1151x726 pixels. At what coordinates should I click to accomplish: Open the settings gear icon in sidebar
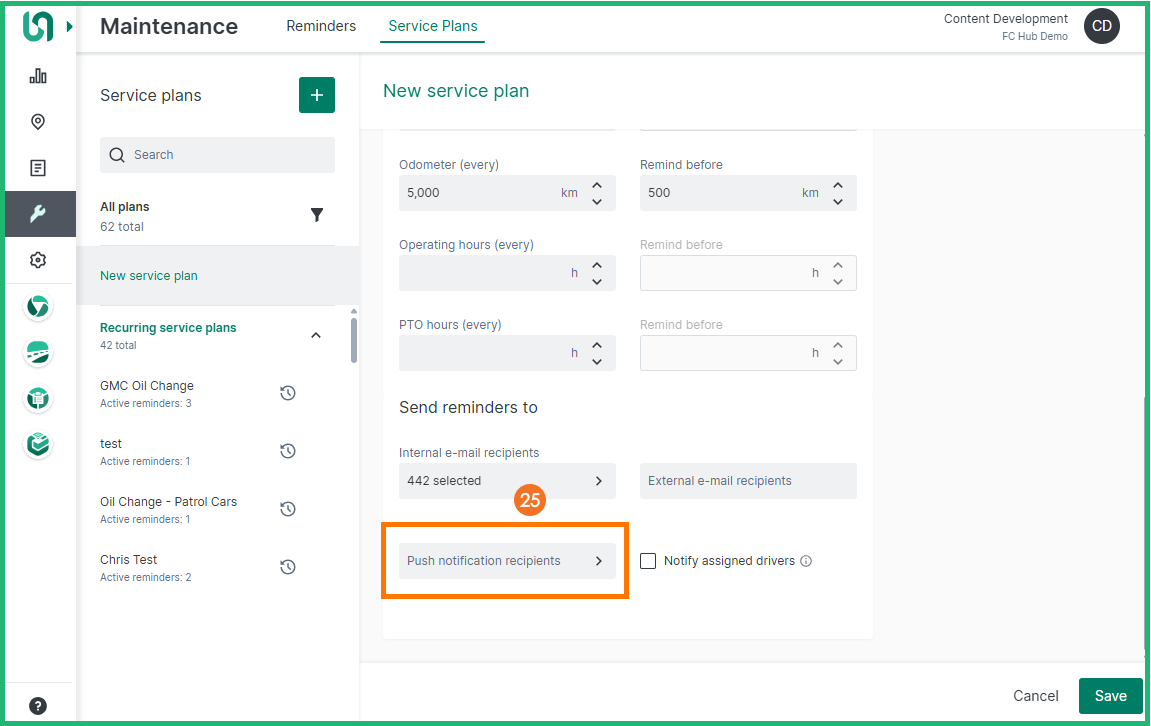(x=38, y=260)
